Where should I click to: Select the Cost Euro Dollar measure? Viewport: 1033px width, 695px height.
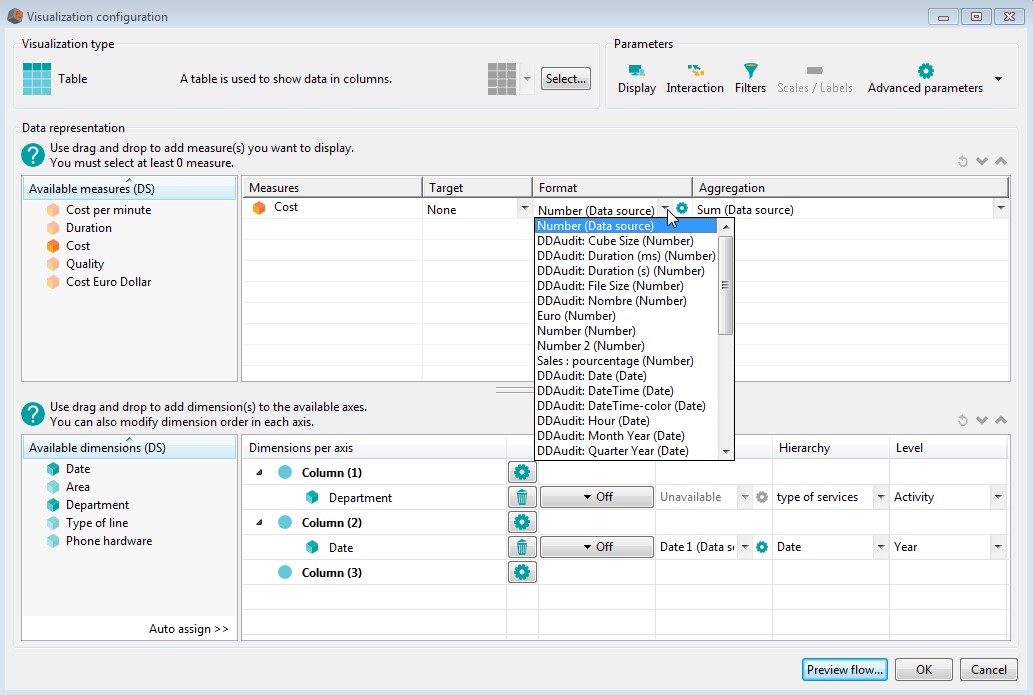(x=108, y=282)
